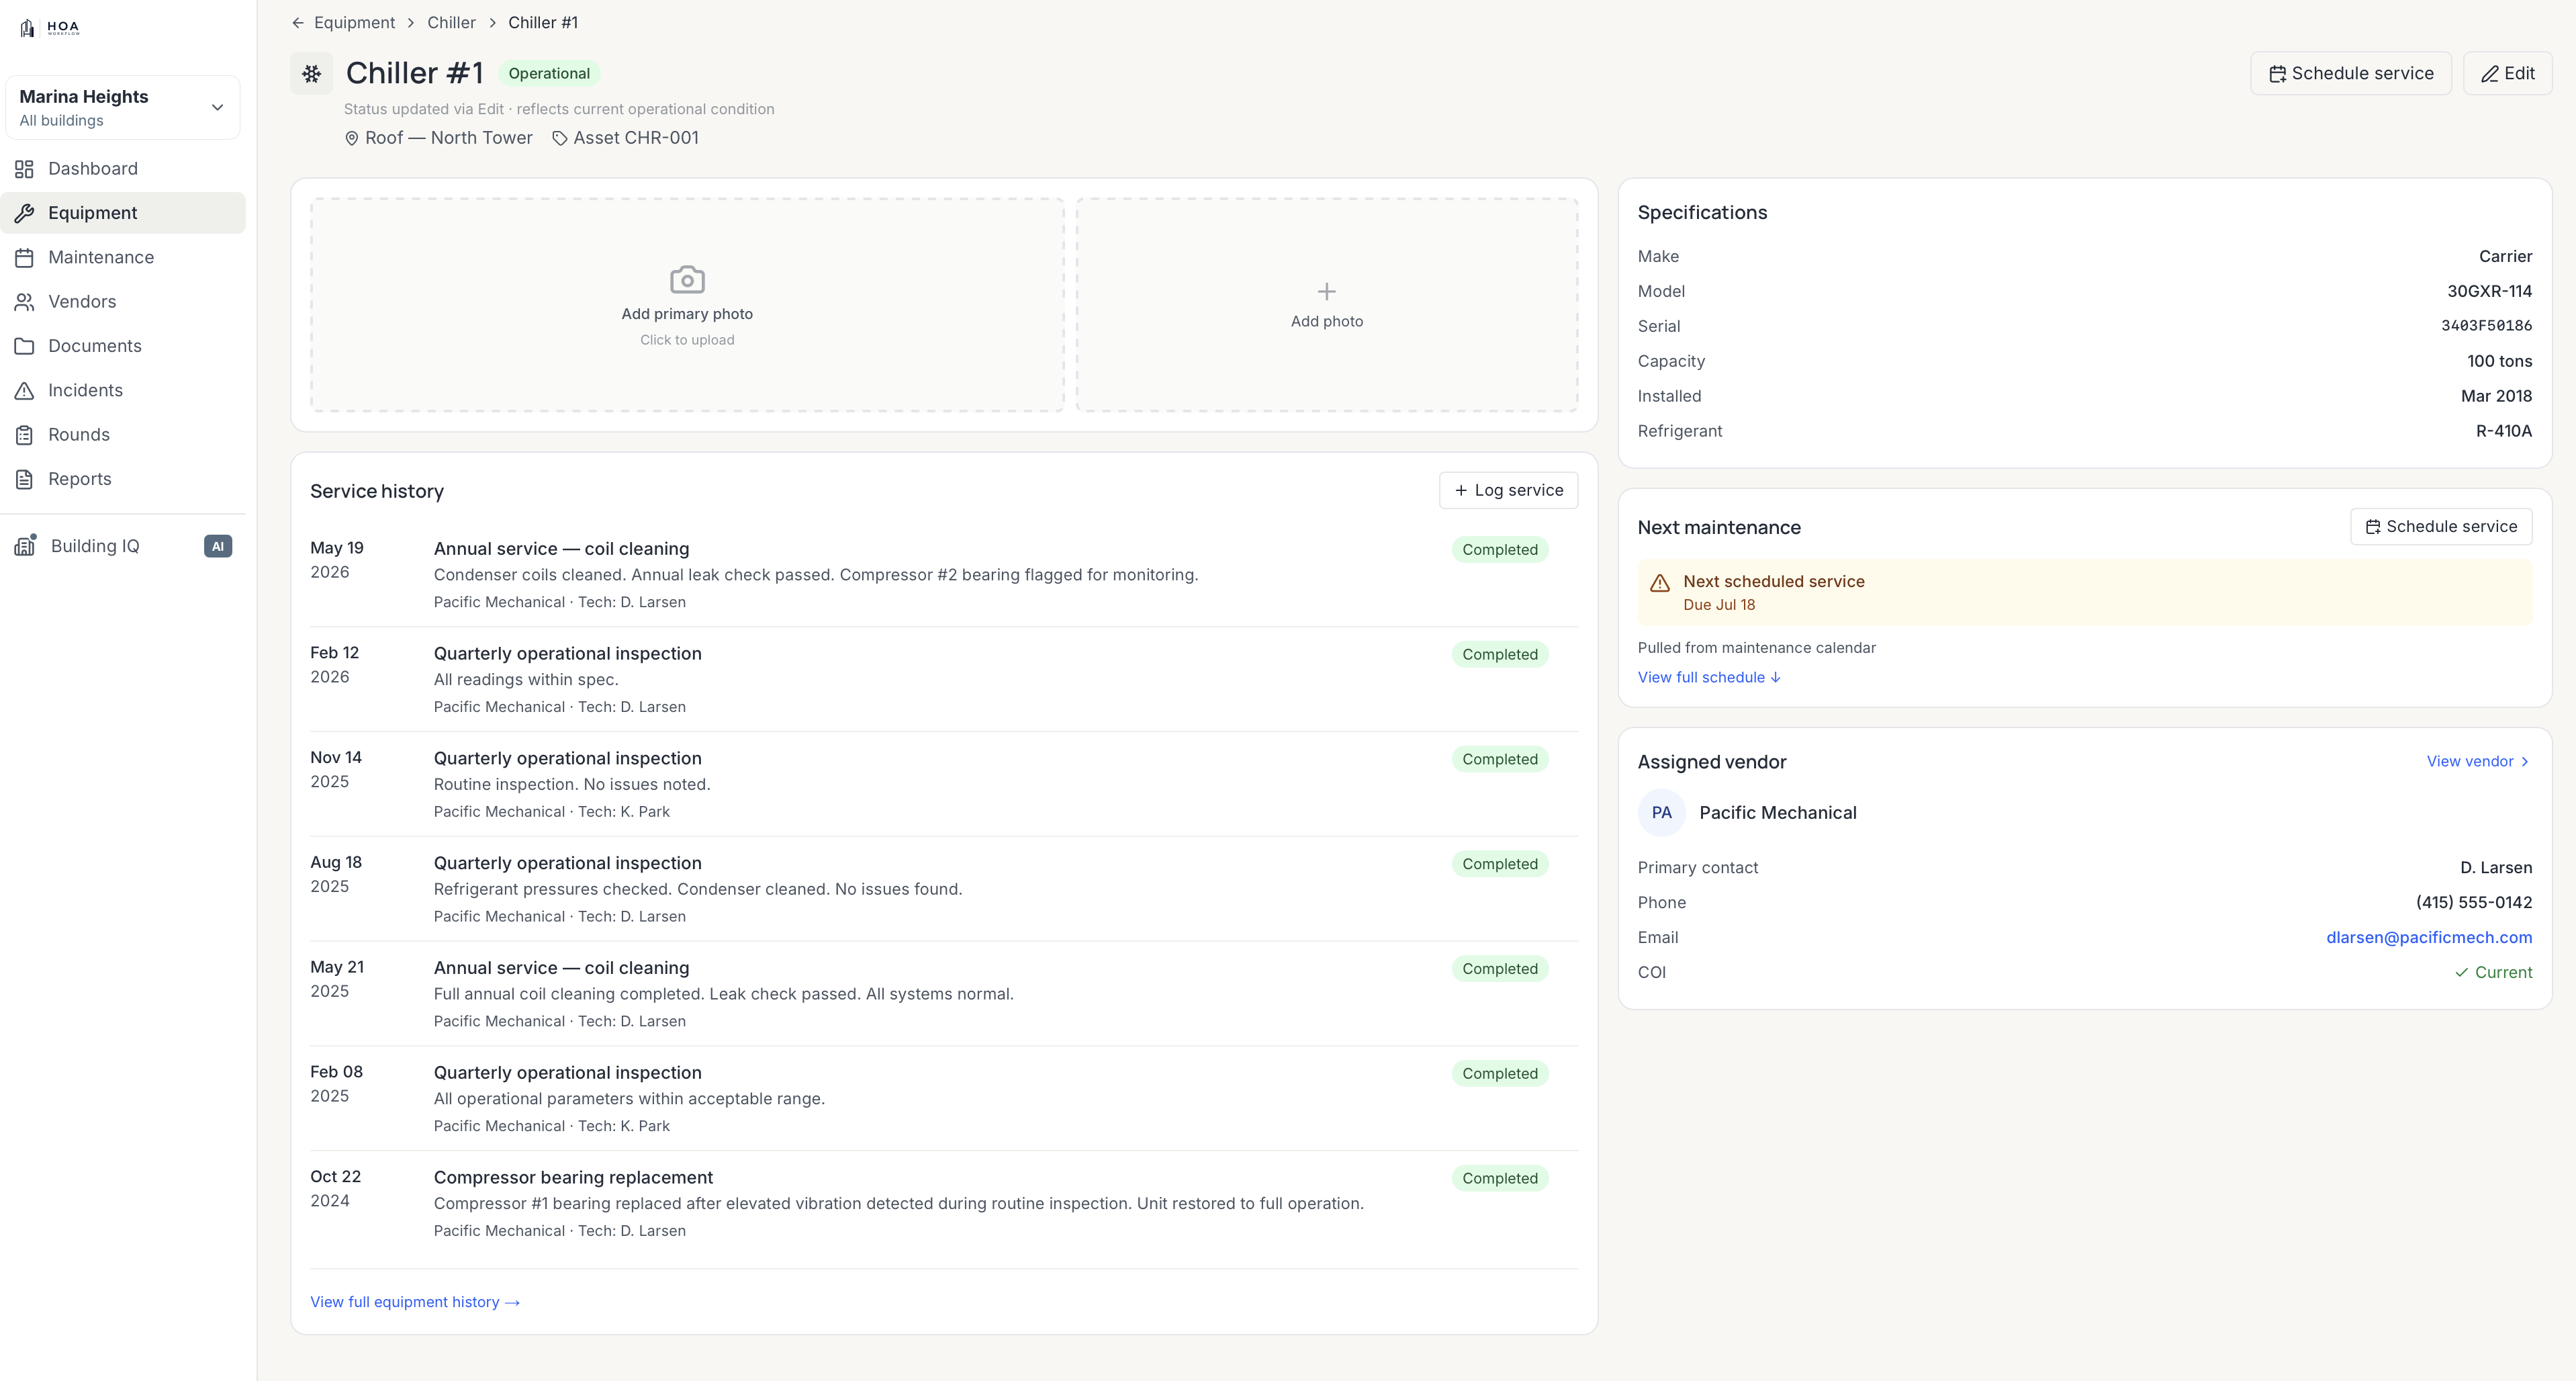Click the serial number 3403F50186
Image resolution: width=2576 pixels, height=1381 pixels.
pyautogui.click(x=2486, y=326)
